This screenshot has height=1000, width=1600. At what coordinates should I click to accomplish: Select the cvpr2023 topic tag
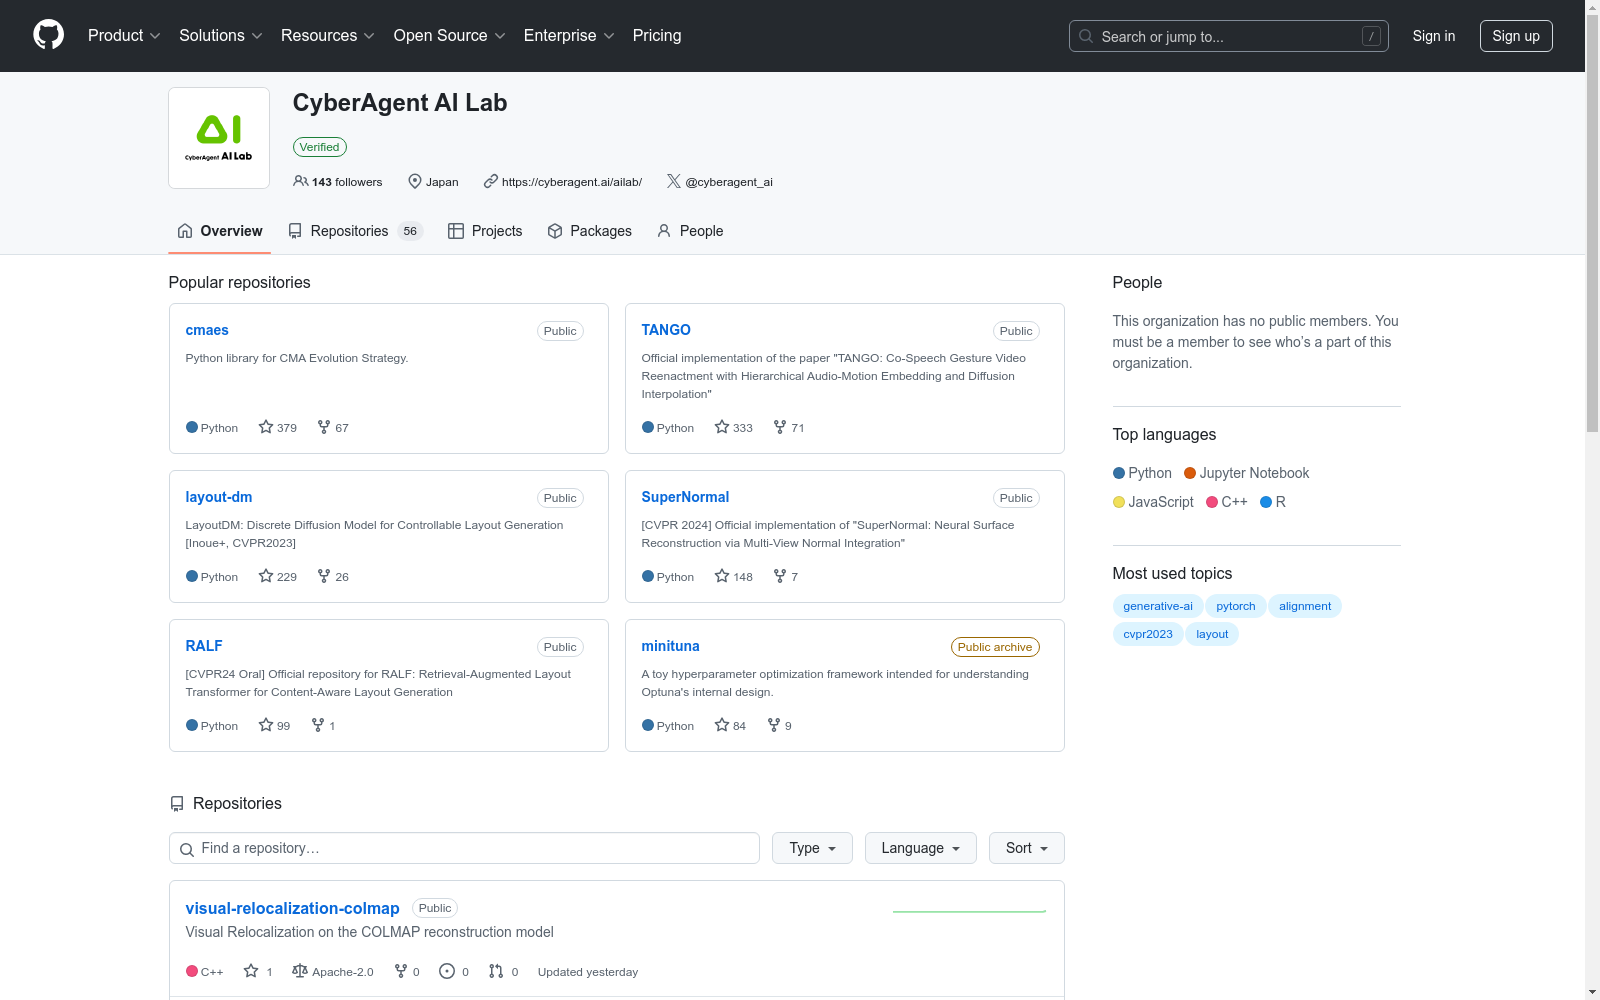pyautogui.click(x=1148, y=634)
